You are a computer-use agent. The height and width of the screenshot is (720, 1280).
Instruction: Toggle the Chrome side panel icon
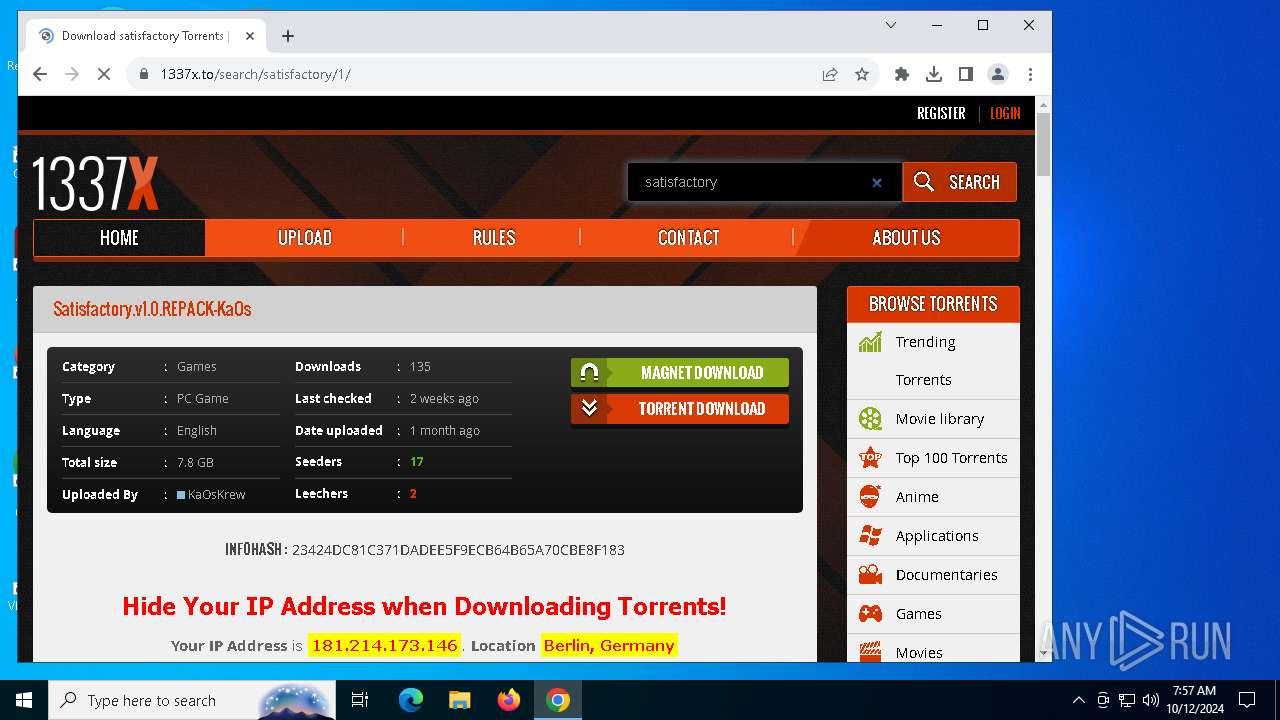click(966, 74)
